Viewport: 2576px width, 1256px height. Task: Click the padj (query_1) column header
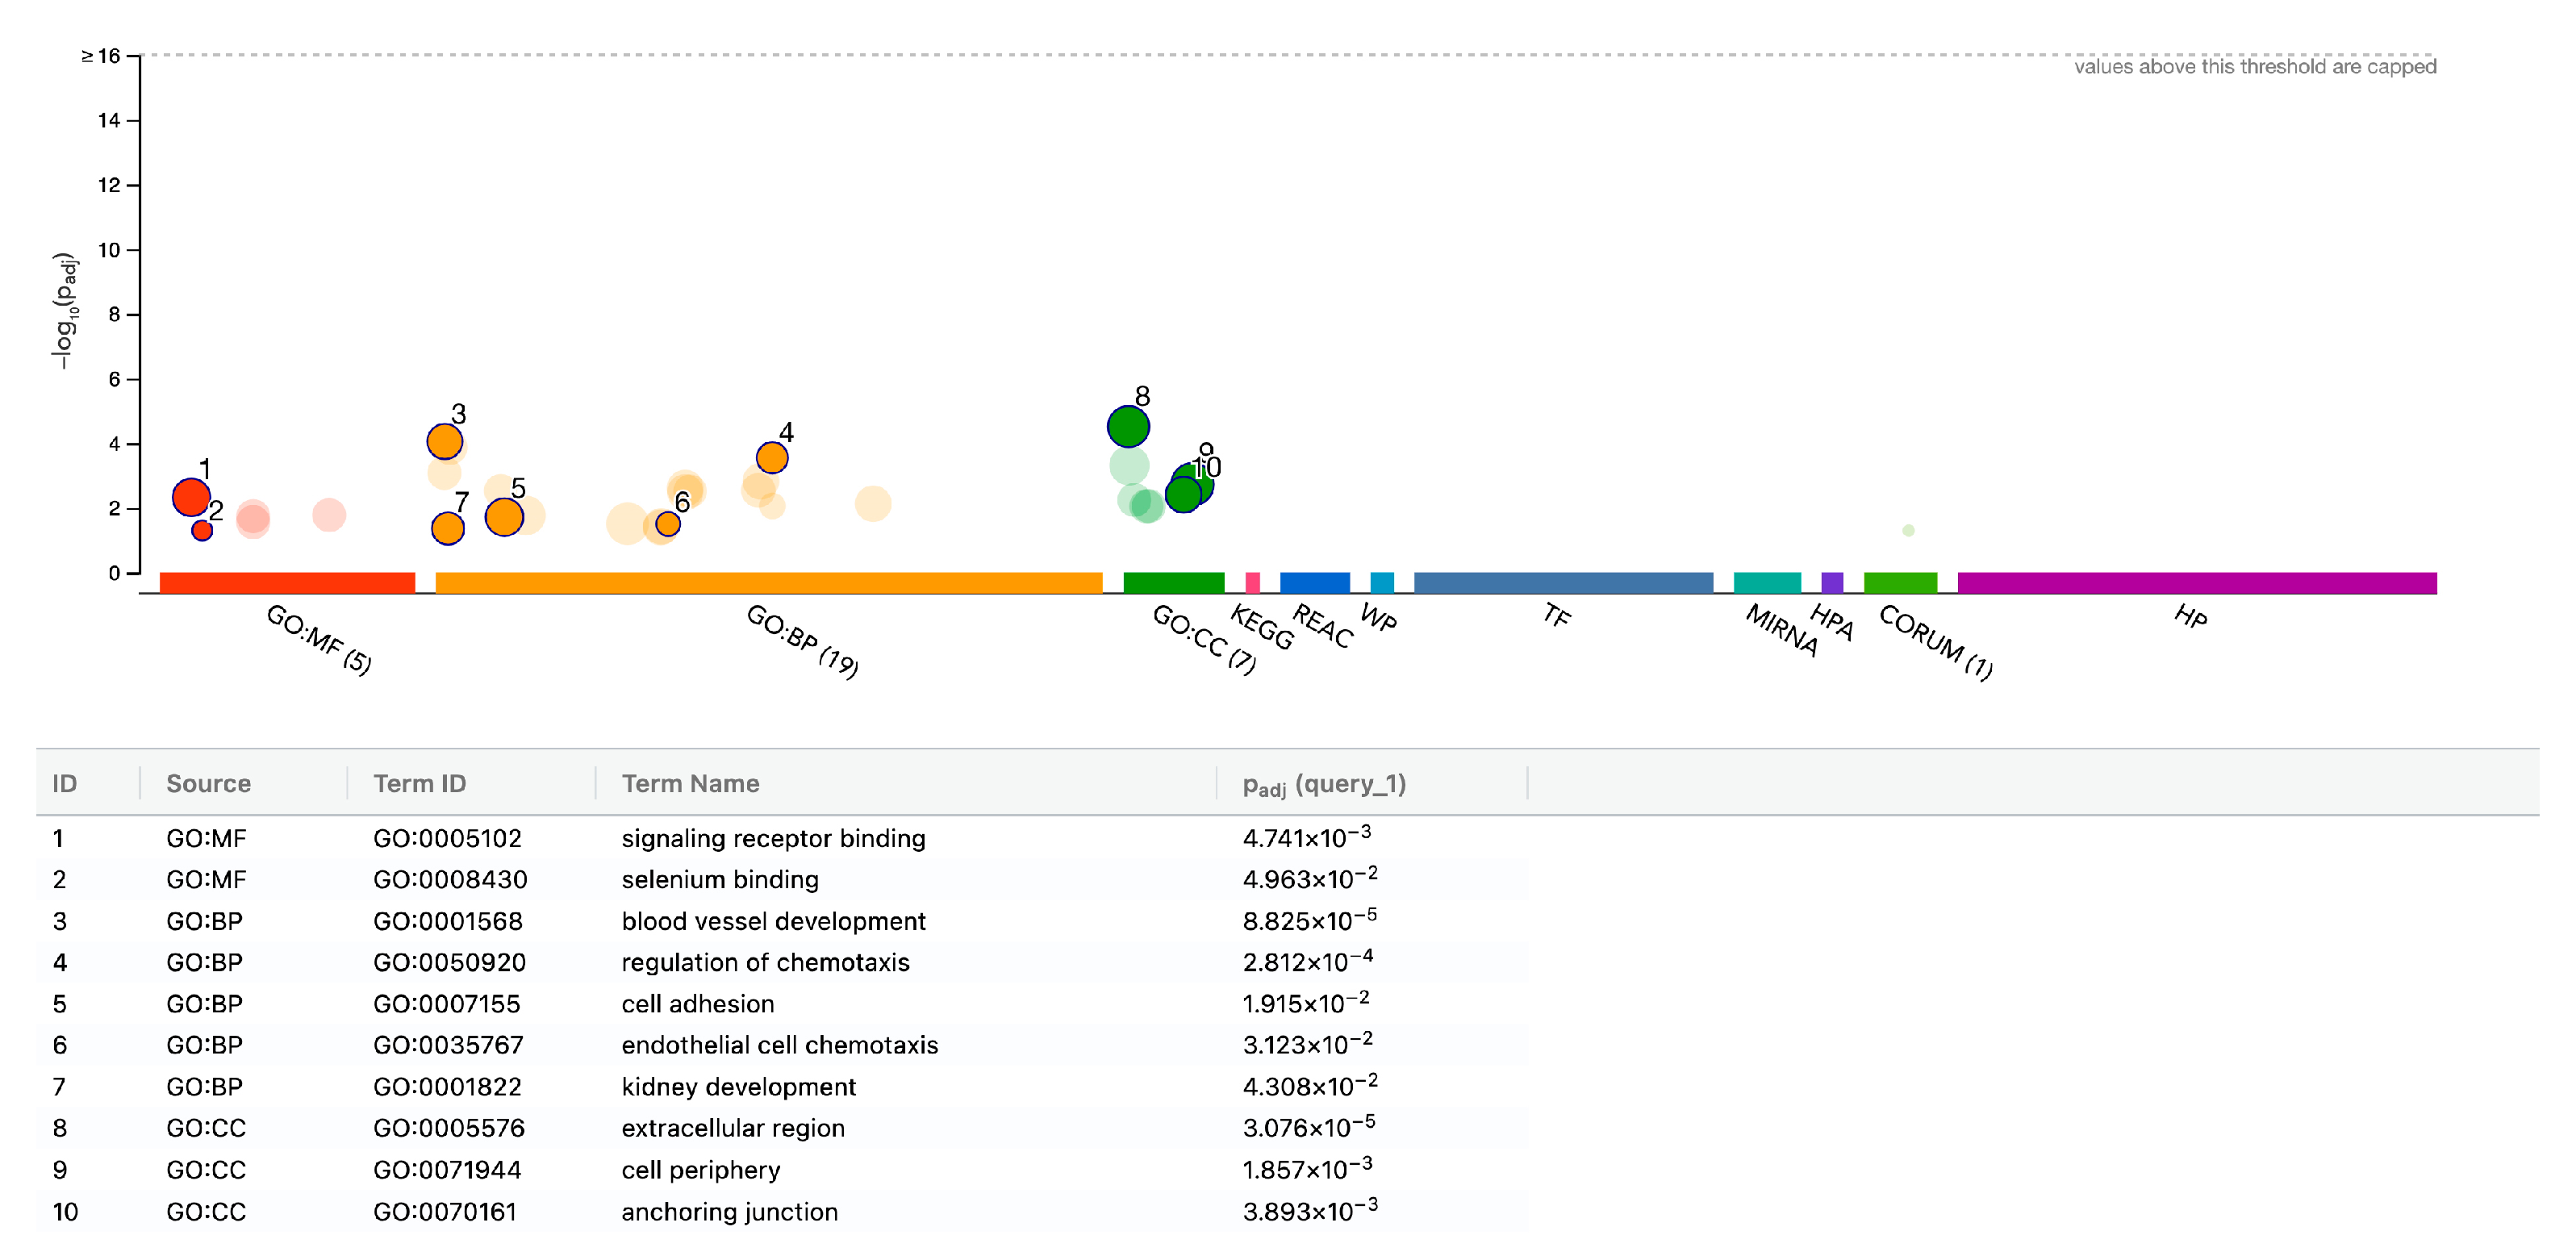click(x=1323, y=784)
